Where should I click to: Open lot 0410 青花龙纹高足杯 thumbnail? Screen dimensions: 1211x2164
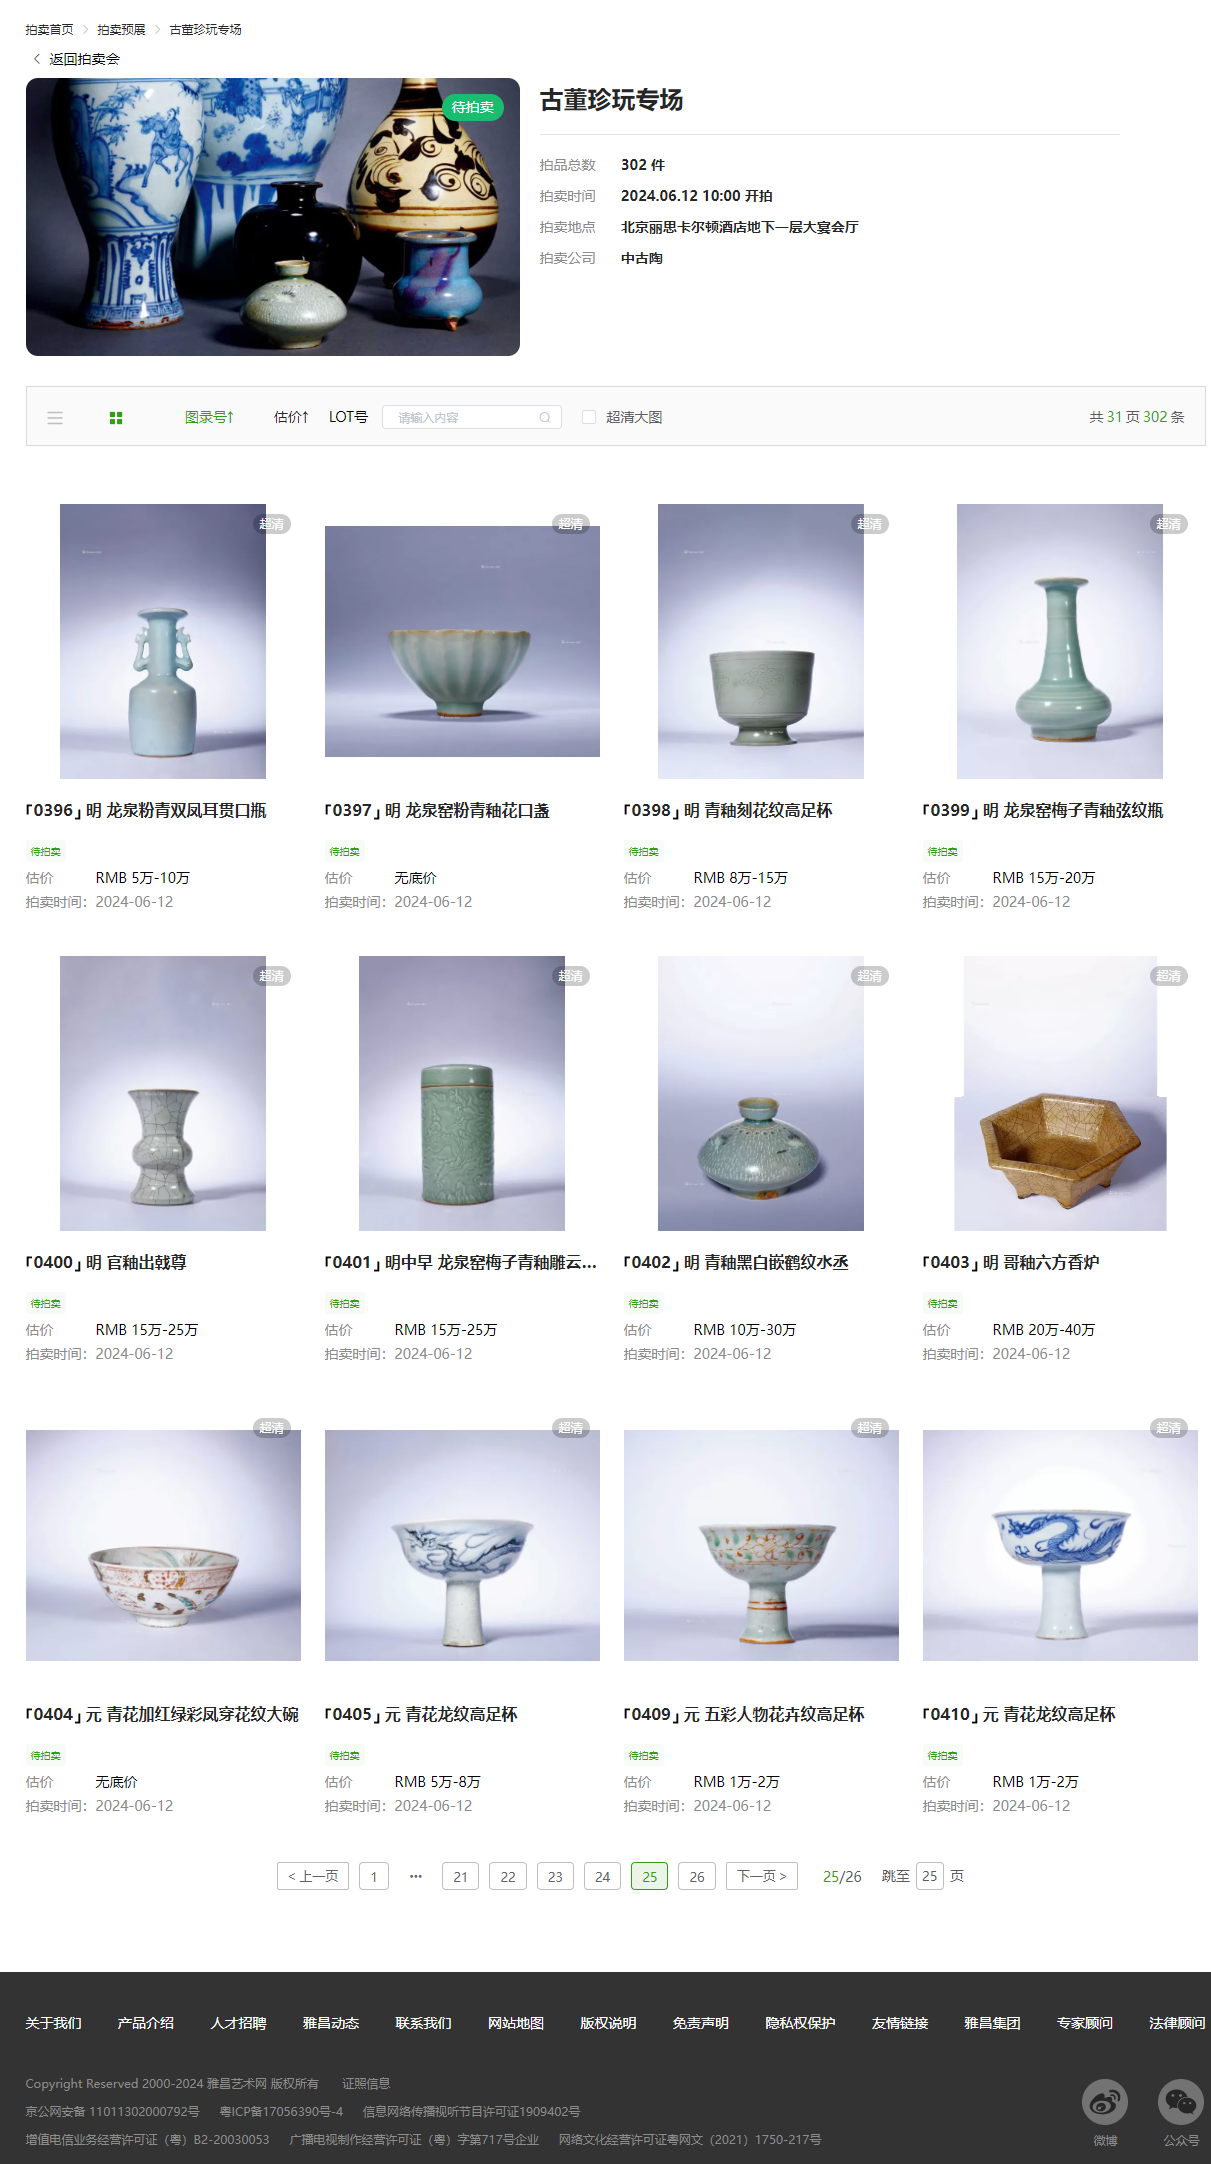pyautogui.click(x=1060, y=1546)
